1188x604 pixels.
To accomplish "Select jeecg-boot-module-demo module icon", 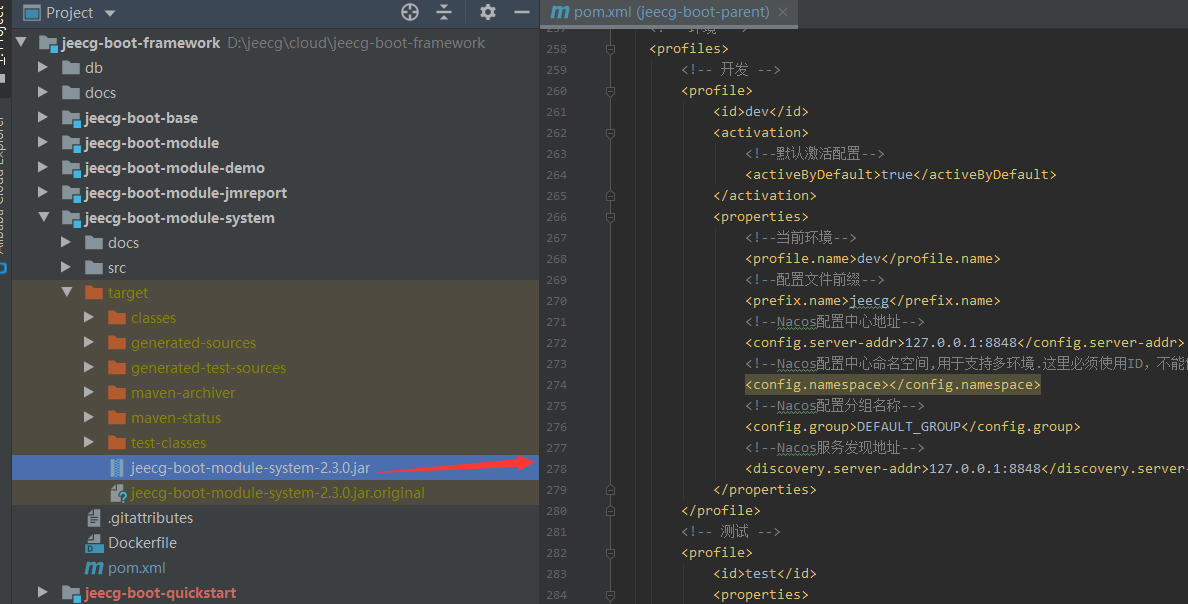I will point(71,168).
